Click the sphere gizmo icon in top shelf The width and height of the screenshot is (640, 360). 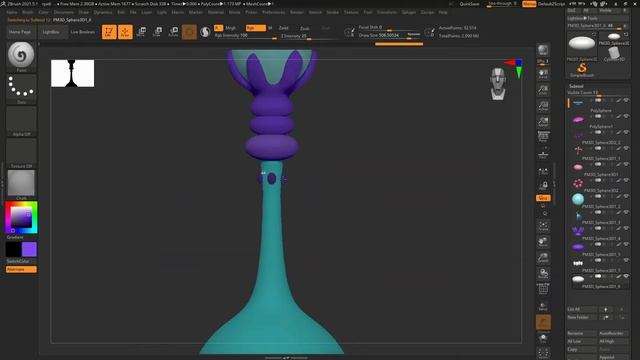coord(205,32)
